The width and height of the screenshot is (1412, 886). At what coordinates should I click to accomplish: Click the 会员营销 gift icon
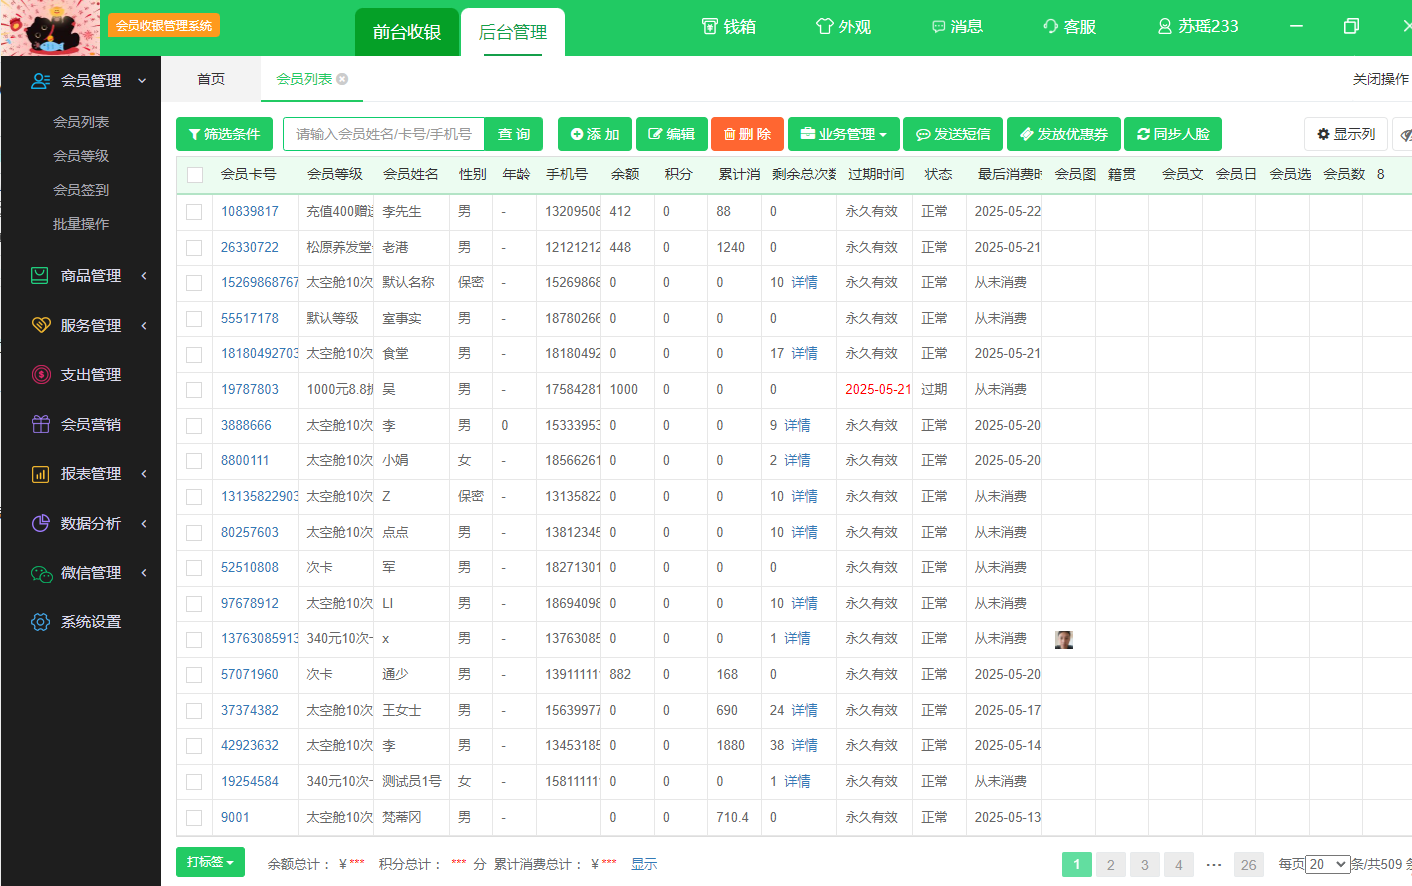(41, 424)
